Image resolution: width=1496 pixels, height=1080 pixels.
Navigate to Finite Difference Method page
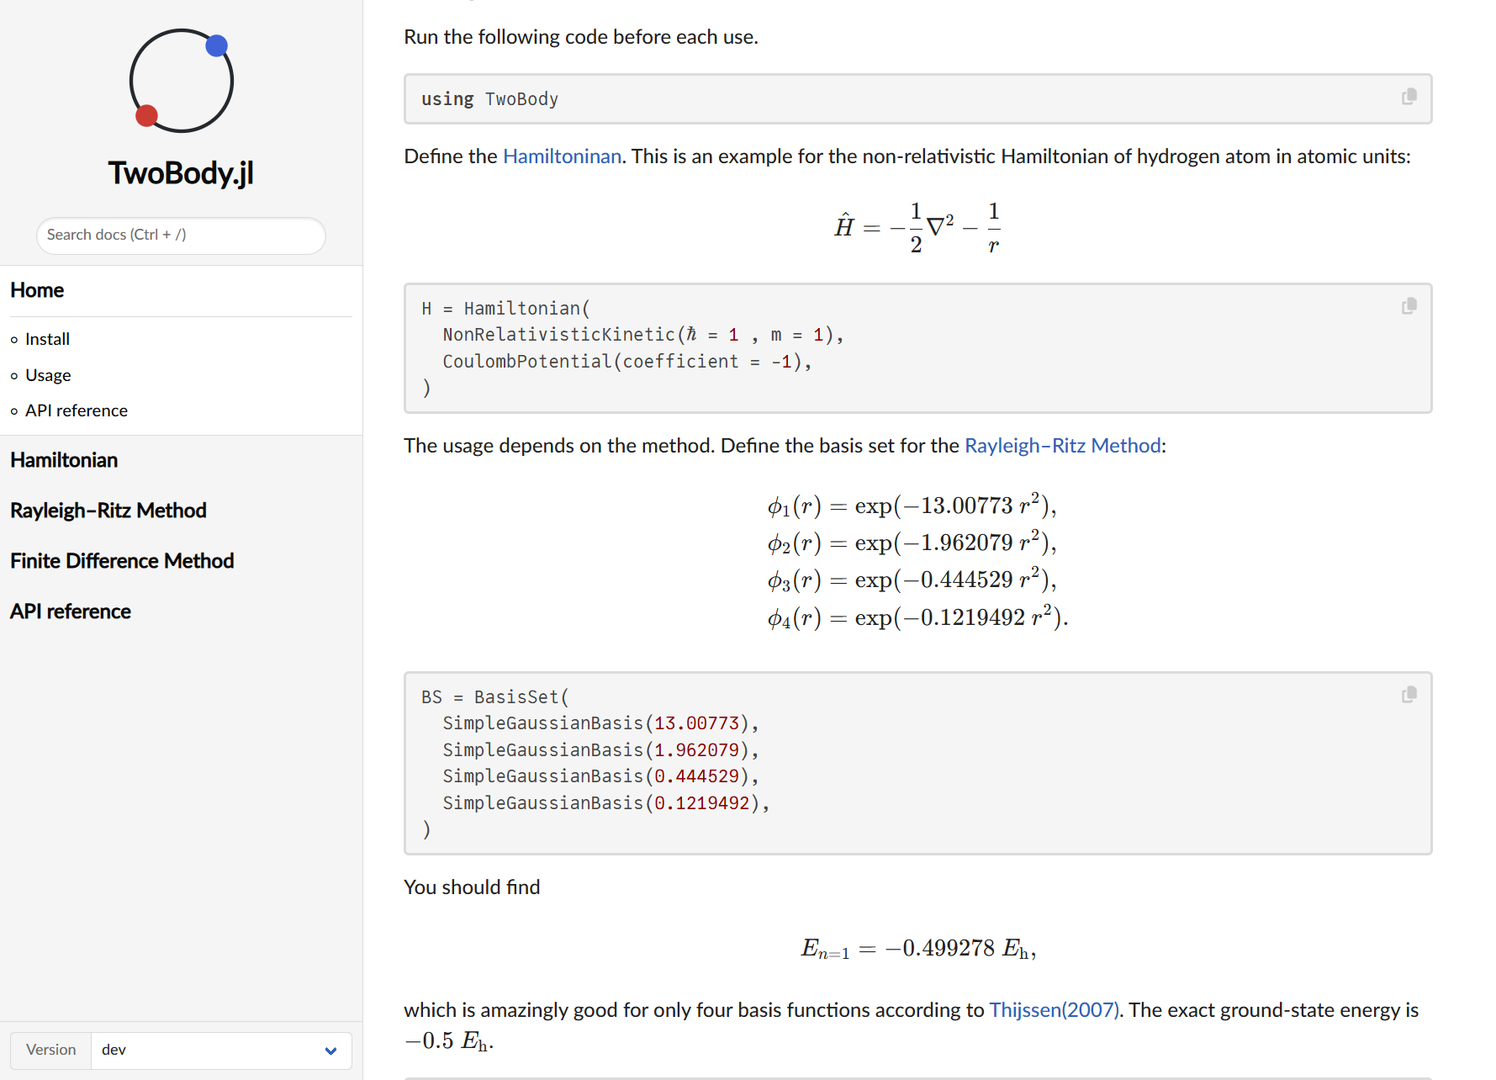pos(122,561)
